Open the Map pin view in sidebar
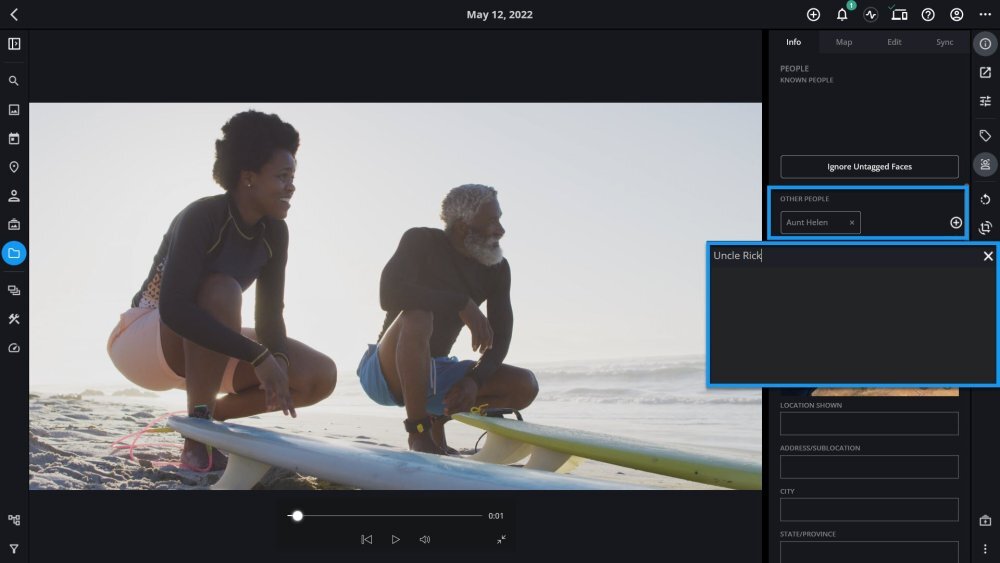The height and width of the screenshot is (563, 1000). pos(14,167)
